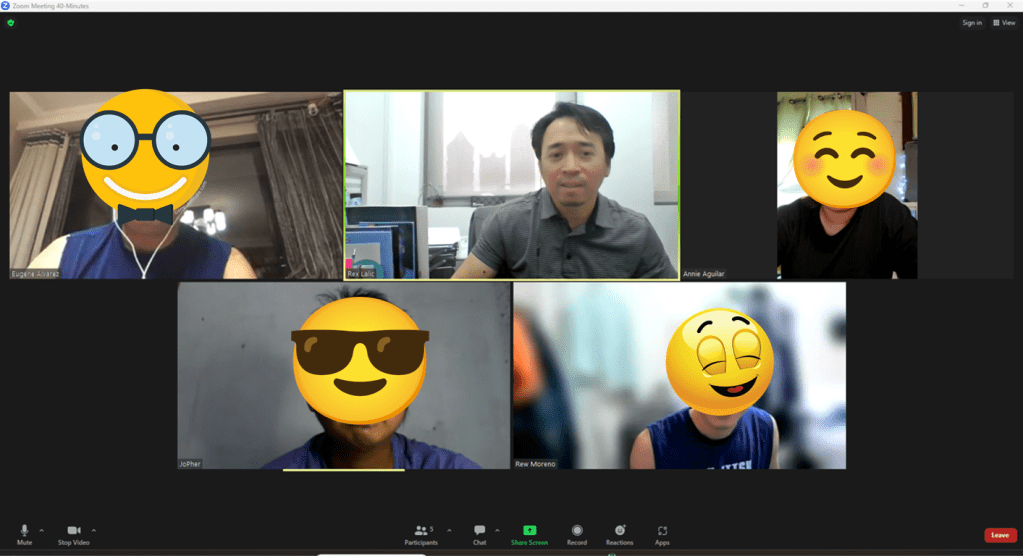The width and height of the screenshot is (1023, 556).
Task: Select Rew Moreno's video tile
Action: (x=679, y=375)
